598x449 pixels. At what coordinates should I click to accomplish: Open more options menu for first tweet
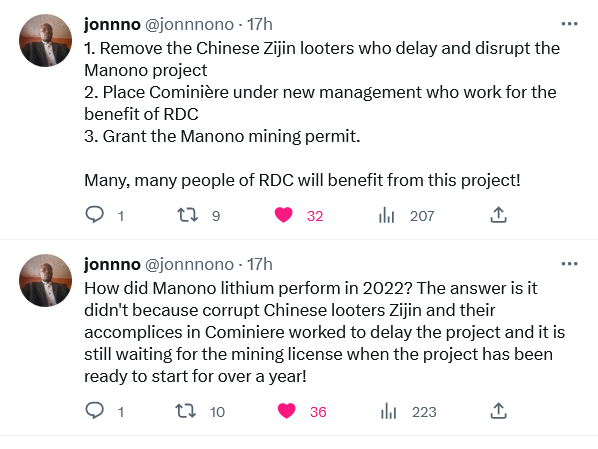(x=569, y=24)
